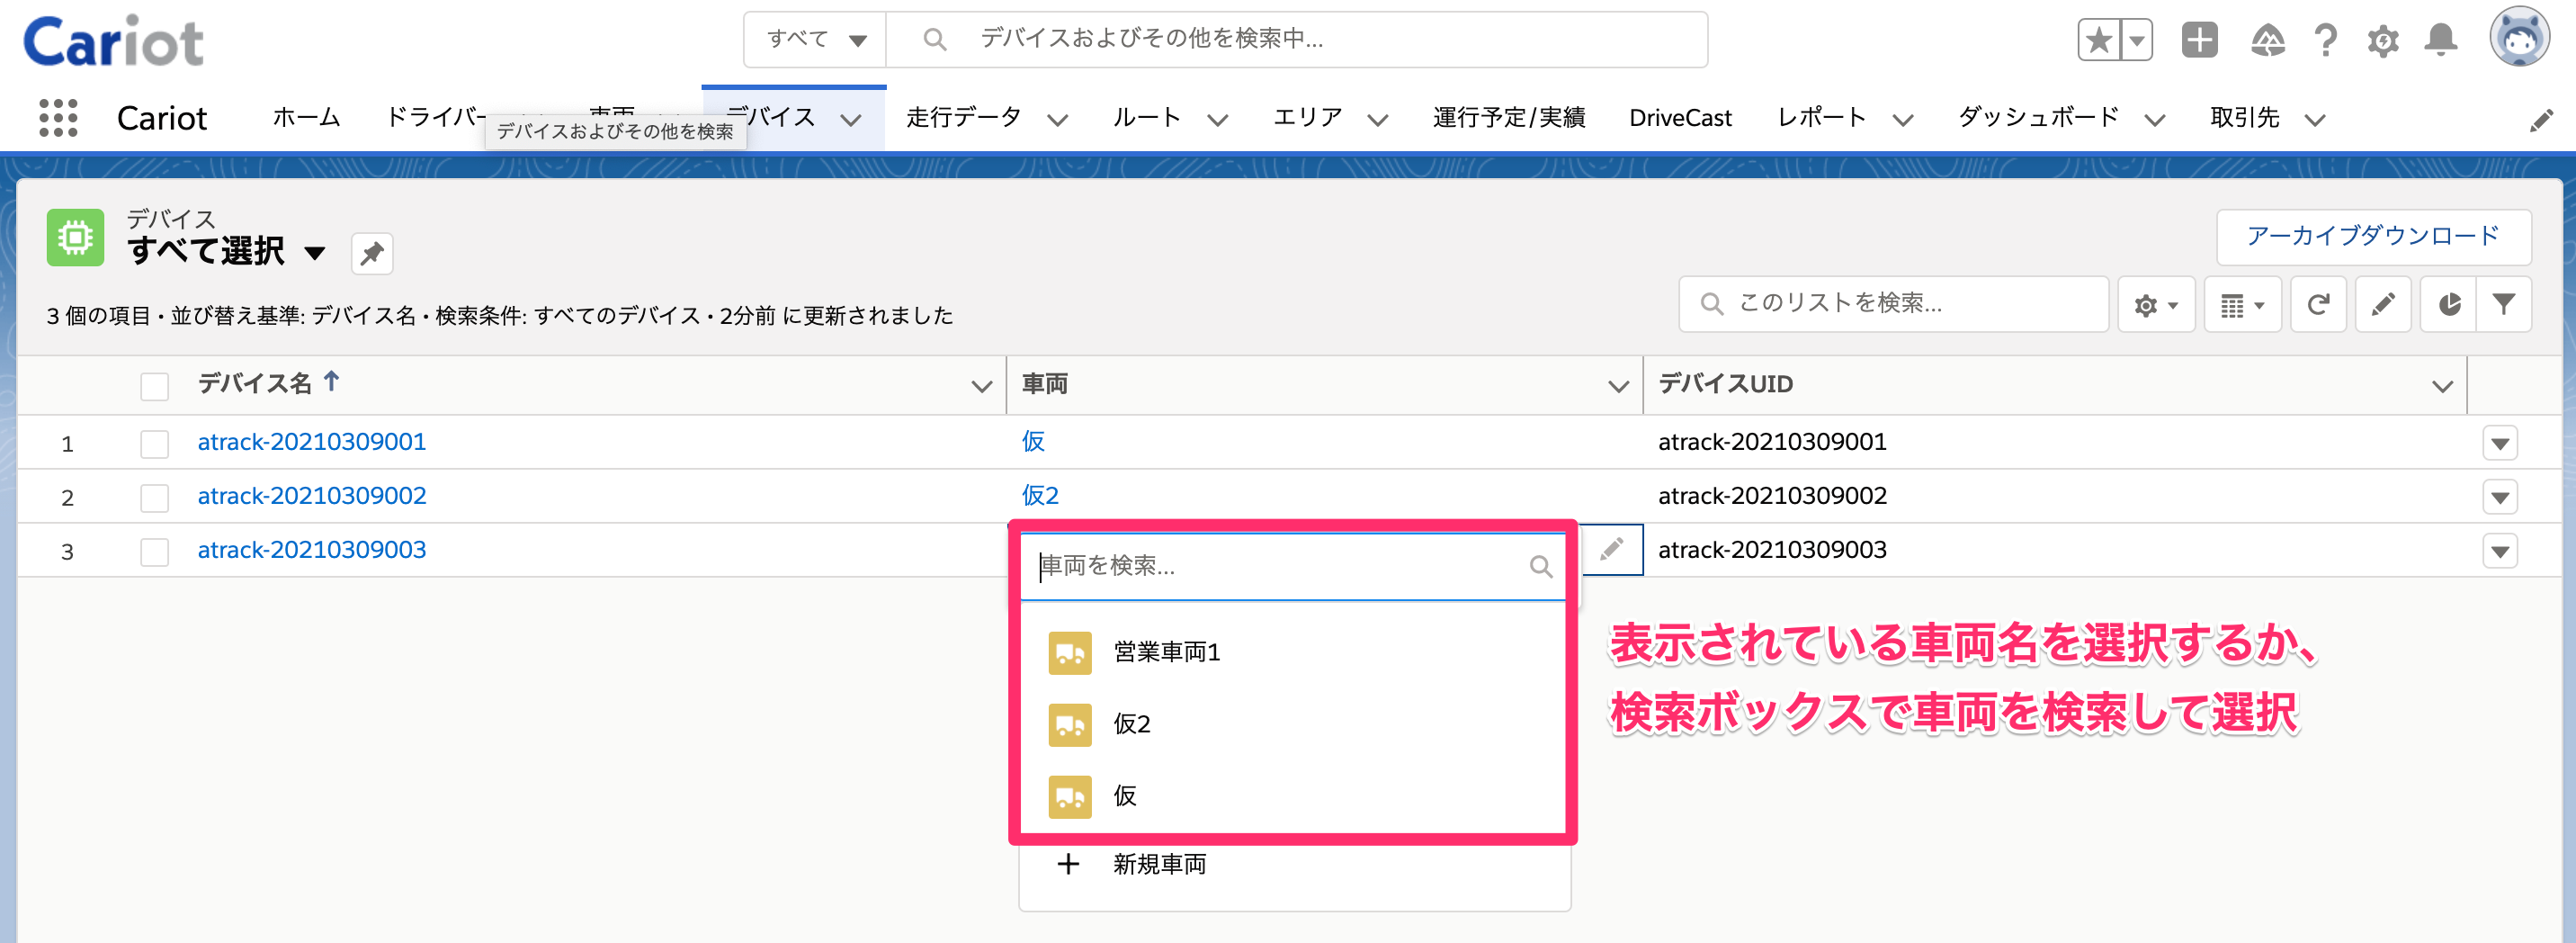This screenshot has width=2576, height=943.
Task: Open device link atrack-20210309001
Action: pos(312,442)
